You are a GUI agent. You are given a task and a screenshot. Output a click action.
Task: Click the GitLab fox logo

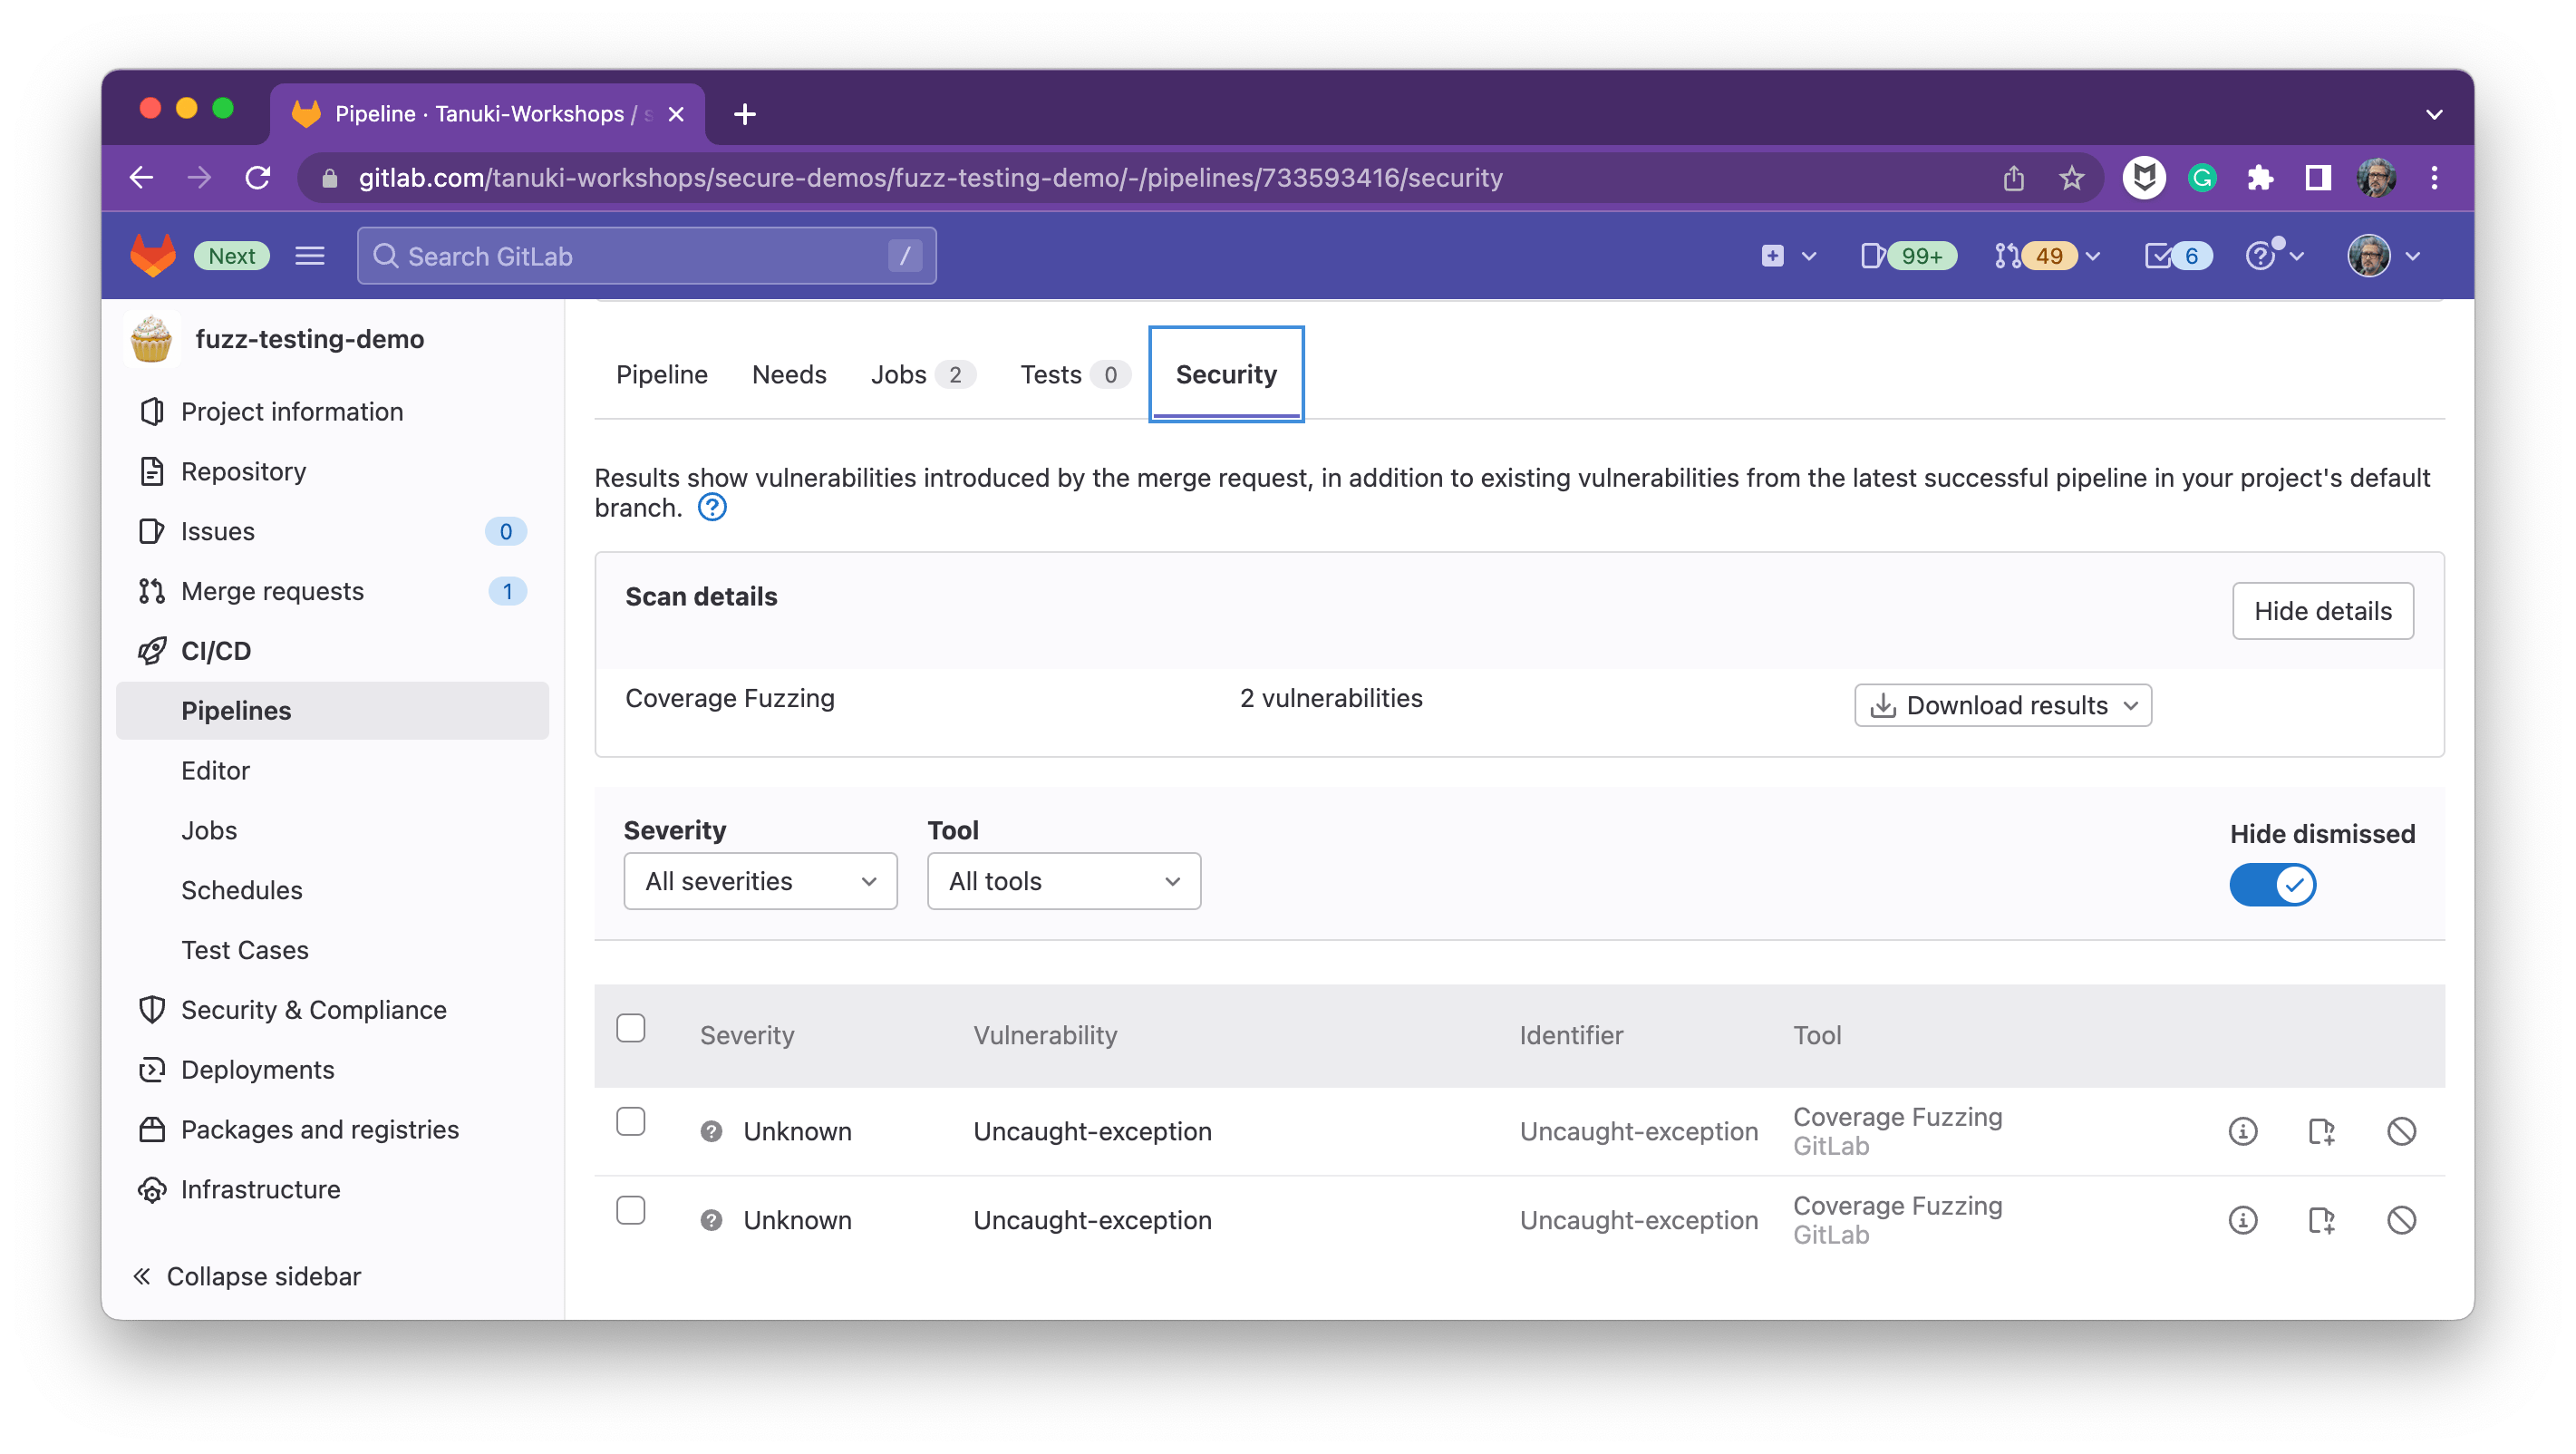pos(152,256)
